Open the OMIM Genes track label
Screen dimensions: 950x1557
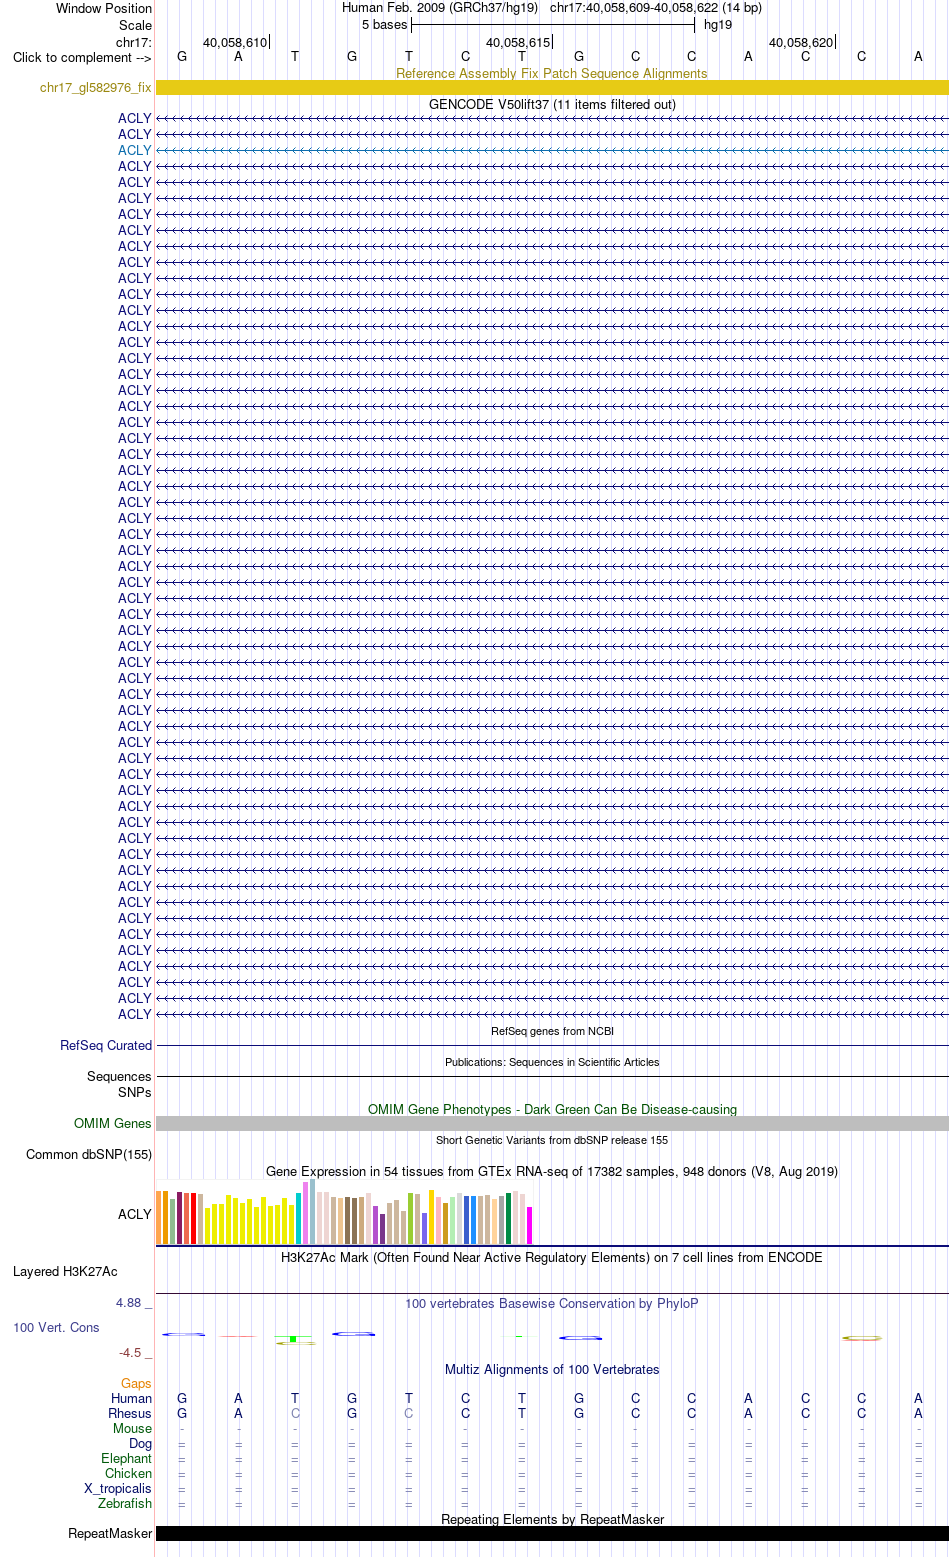(x=113, y=1123)
